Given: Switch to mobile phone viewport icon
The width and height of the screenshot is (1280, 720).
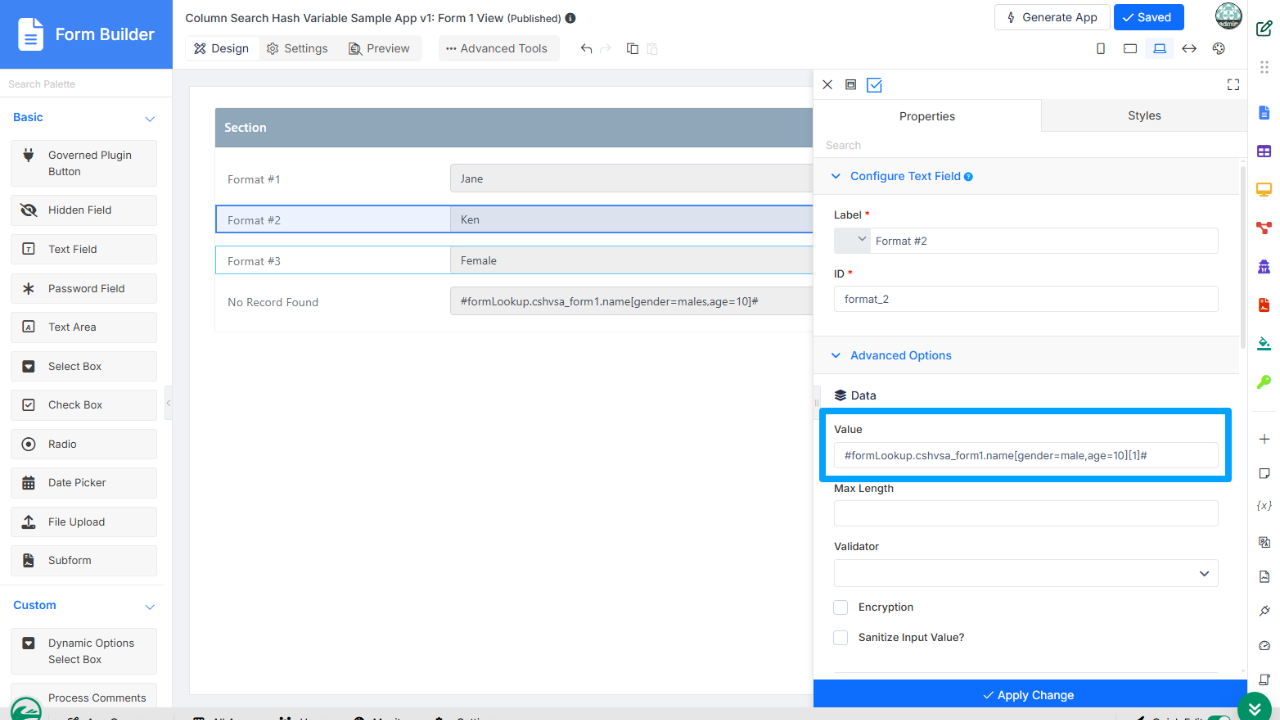Looking at the screenshot, I should coord(1101,48).
